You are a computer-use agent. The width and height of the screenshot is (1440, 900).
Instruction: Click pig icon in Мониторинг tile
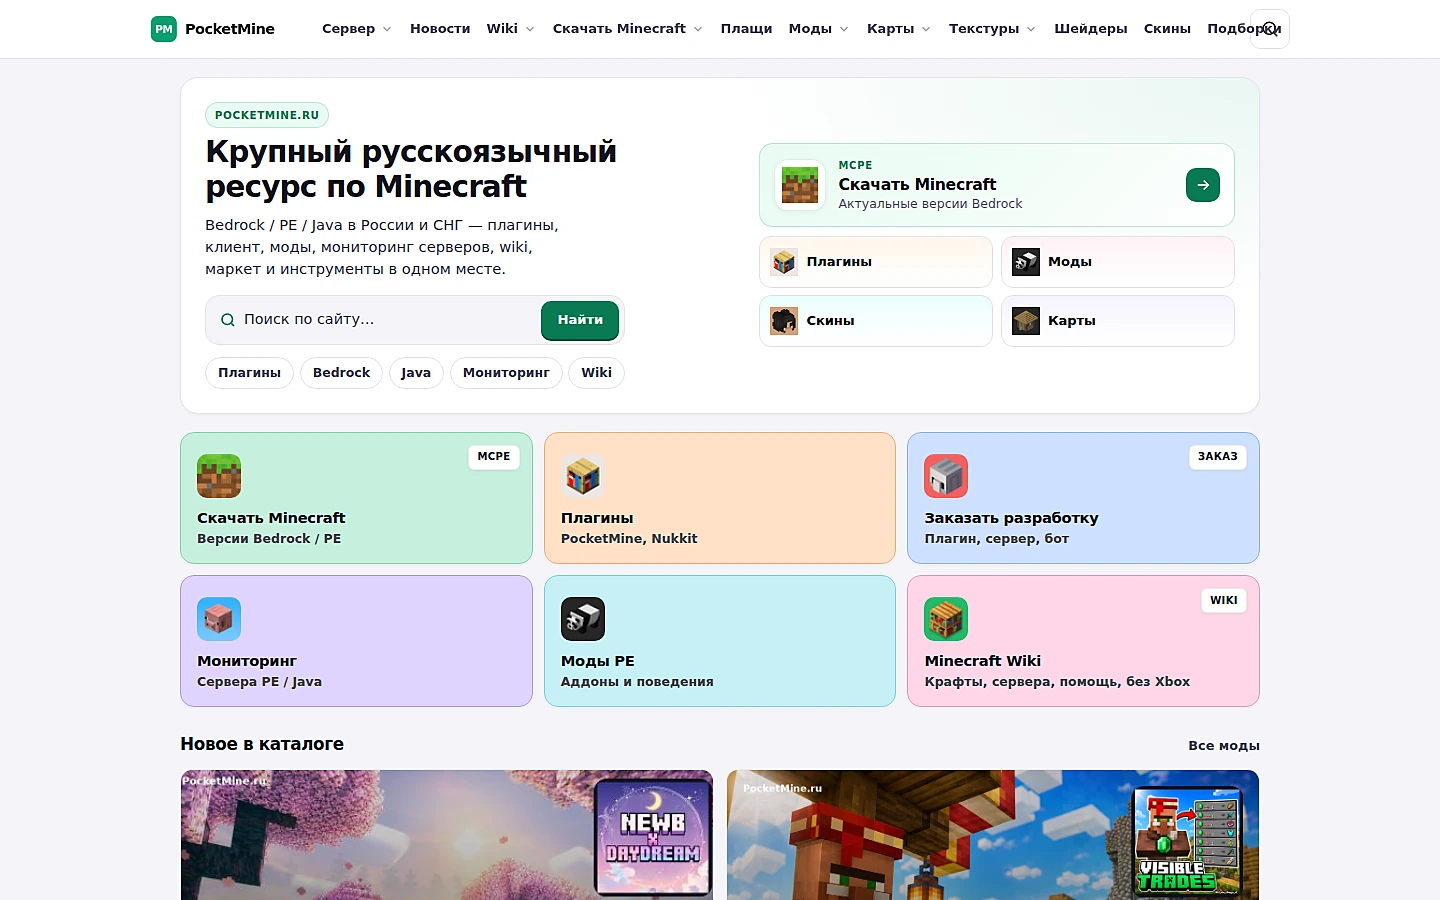[x=219, y=619]
